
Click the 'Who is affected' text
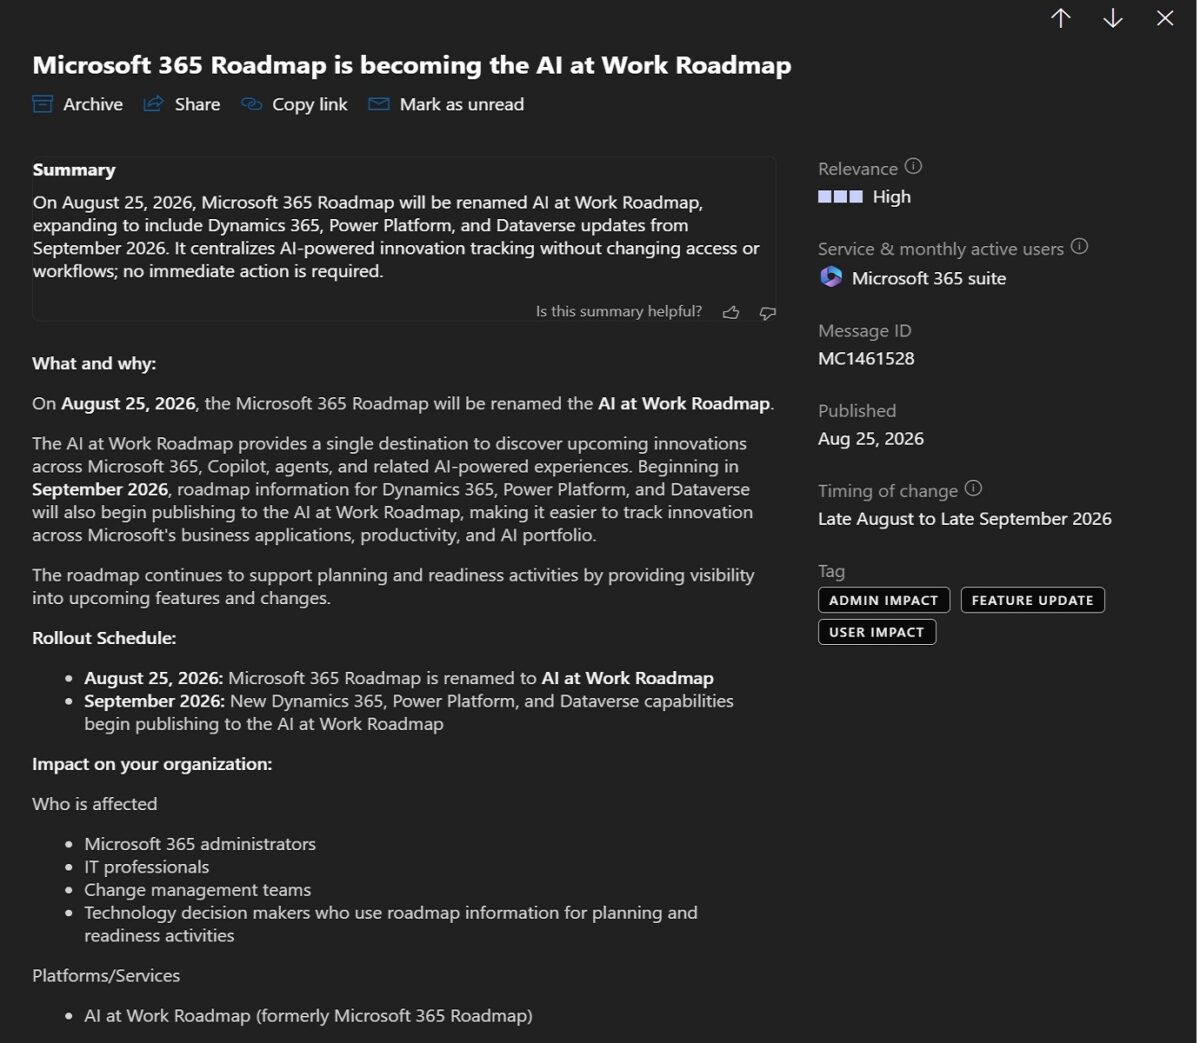coord(95,803)
